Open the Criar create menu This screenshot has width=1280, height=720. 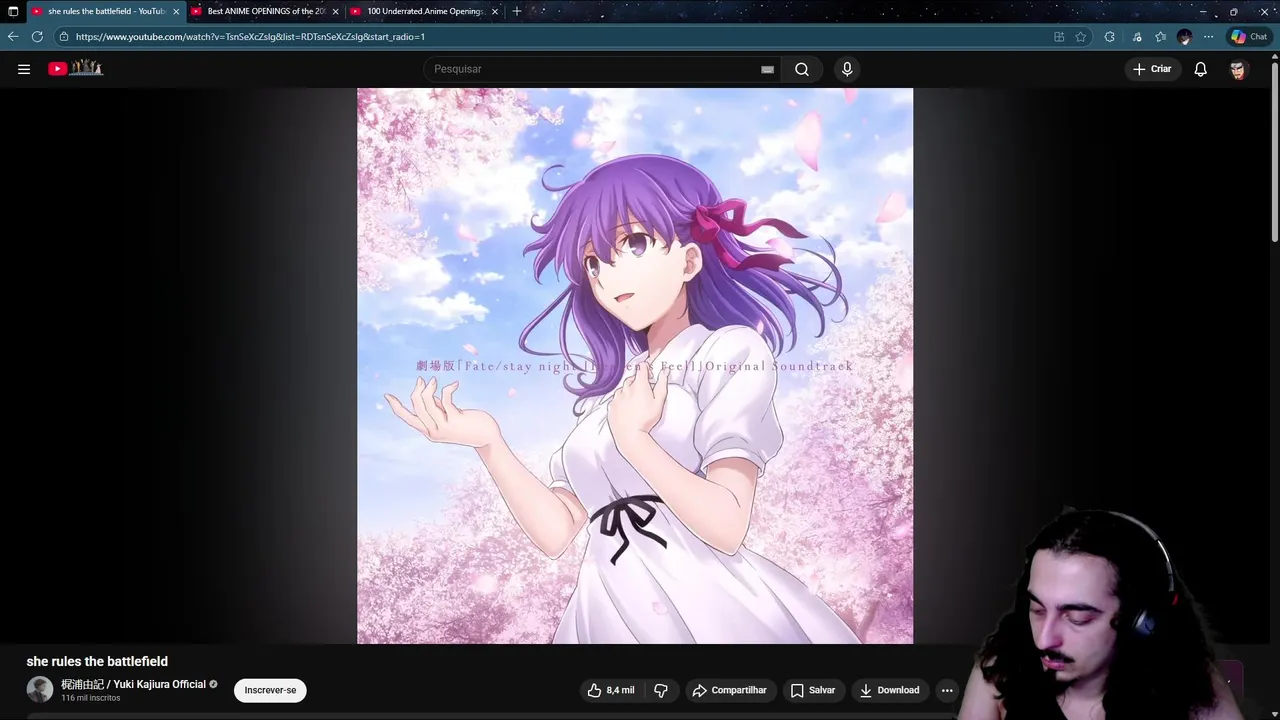1152,69
